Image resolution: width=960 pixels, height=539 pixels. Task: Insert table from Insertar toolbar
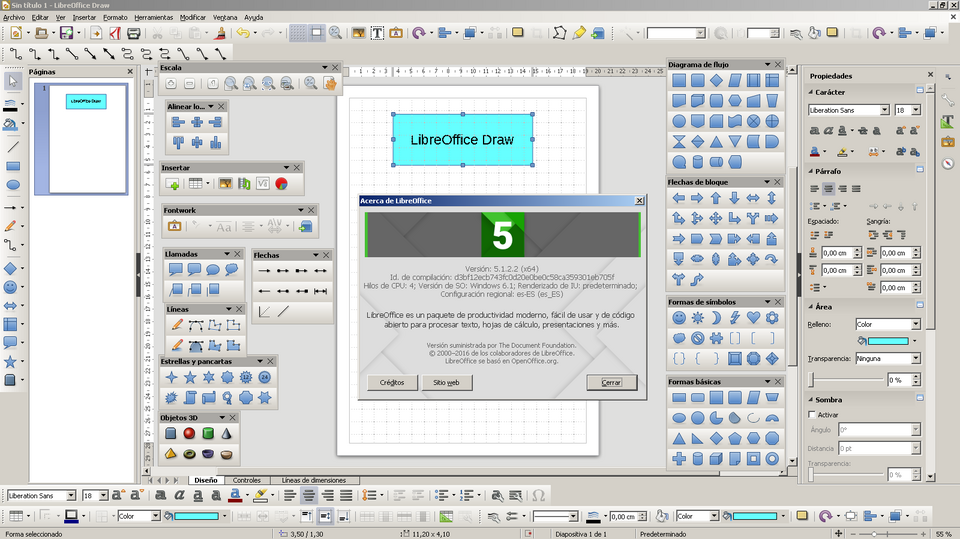coord(195,184)
